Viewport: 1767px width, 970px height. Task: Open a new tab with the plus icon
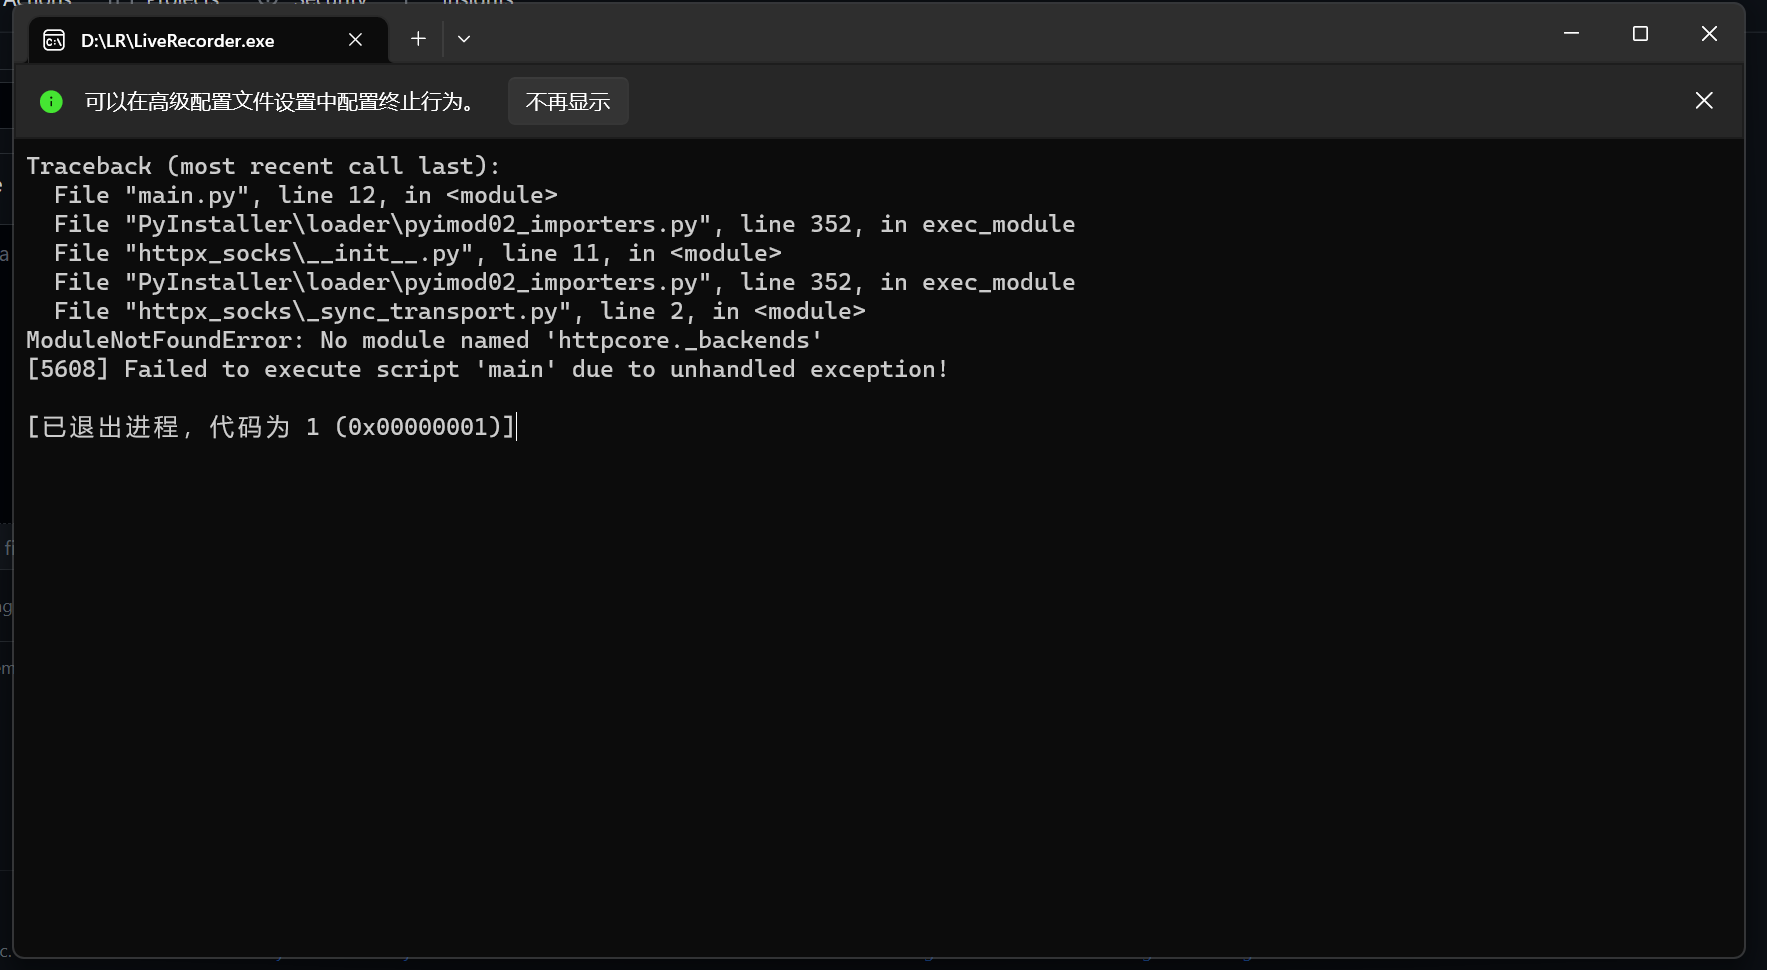(418, 38)
